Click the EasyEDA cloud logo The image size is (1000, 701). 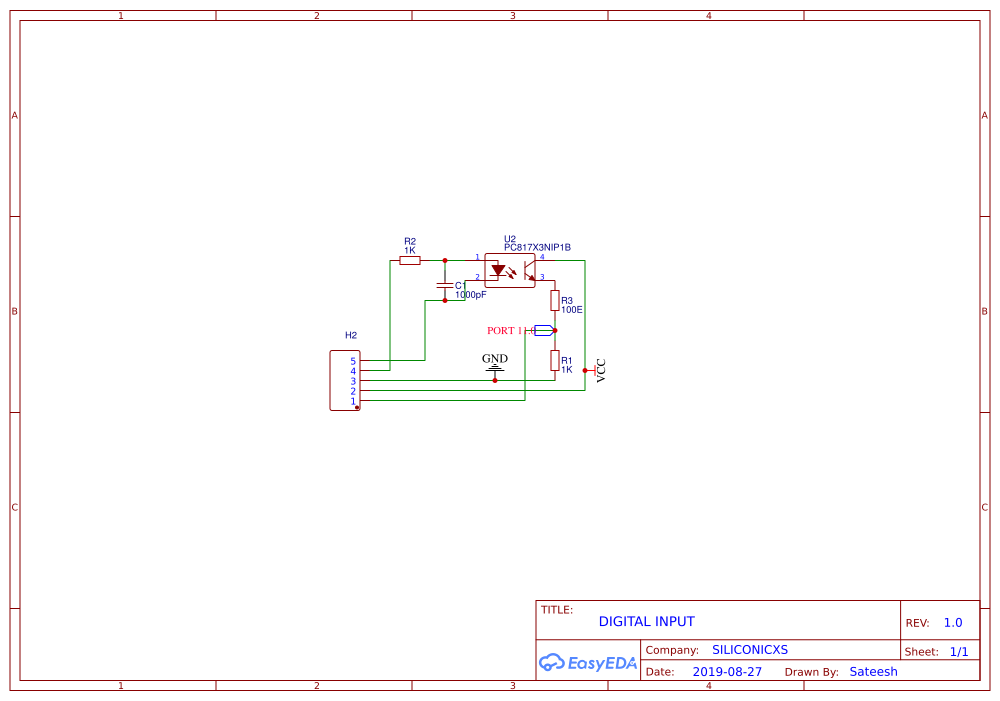pos(553,662)
